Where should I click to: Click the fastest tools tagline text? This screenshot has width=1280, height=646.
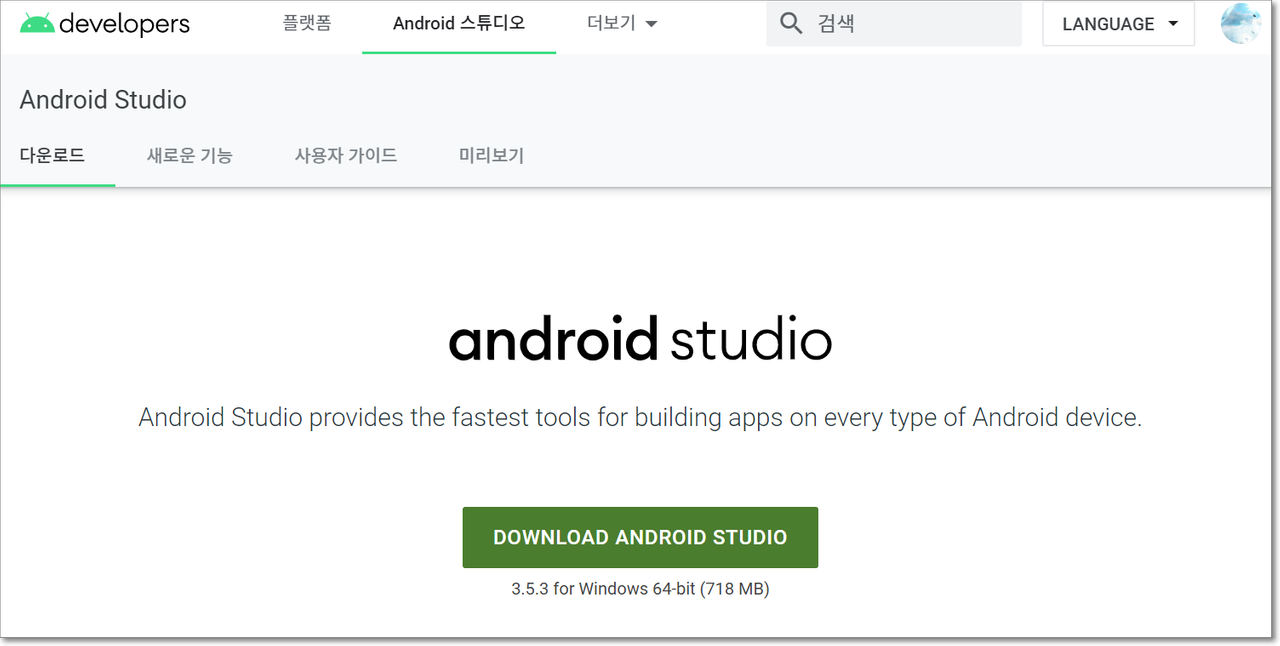click(x=640, y=417)
